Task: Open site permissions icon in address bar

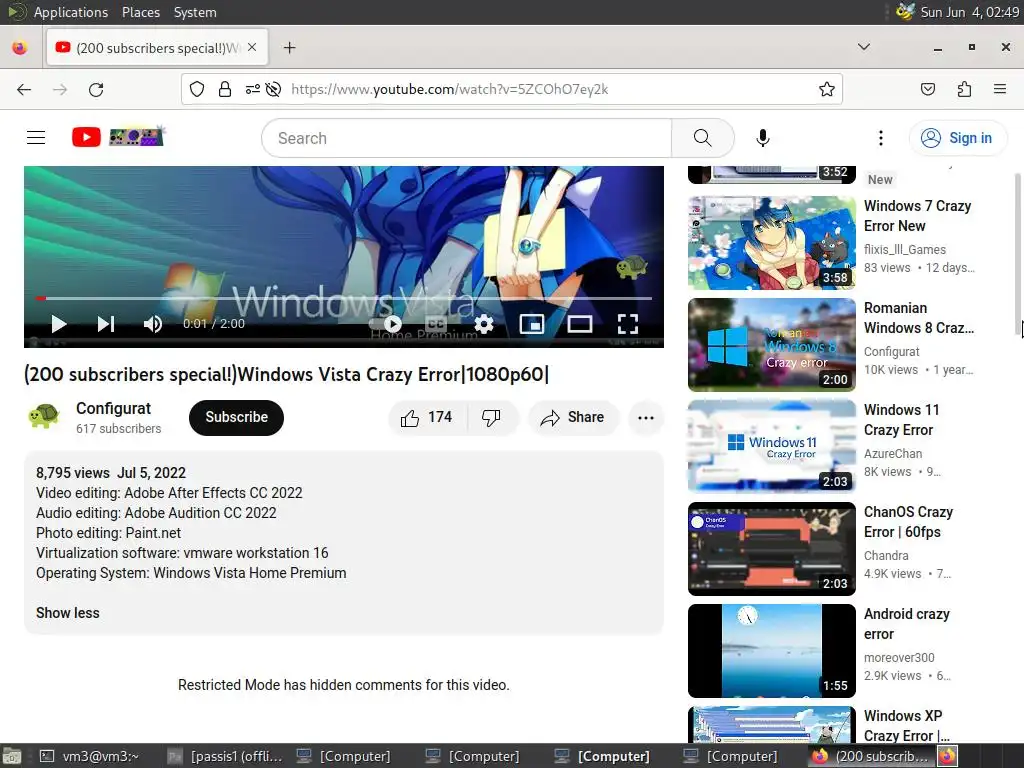Action: (253, 89)
